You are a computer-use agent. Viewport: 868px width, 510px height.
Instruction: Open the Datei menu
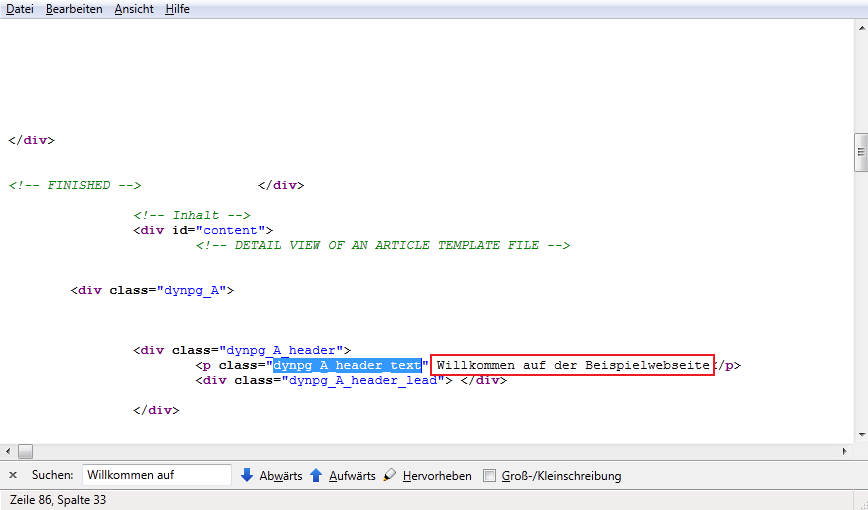pyautogui.click(x=20, y=9)
